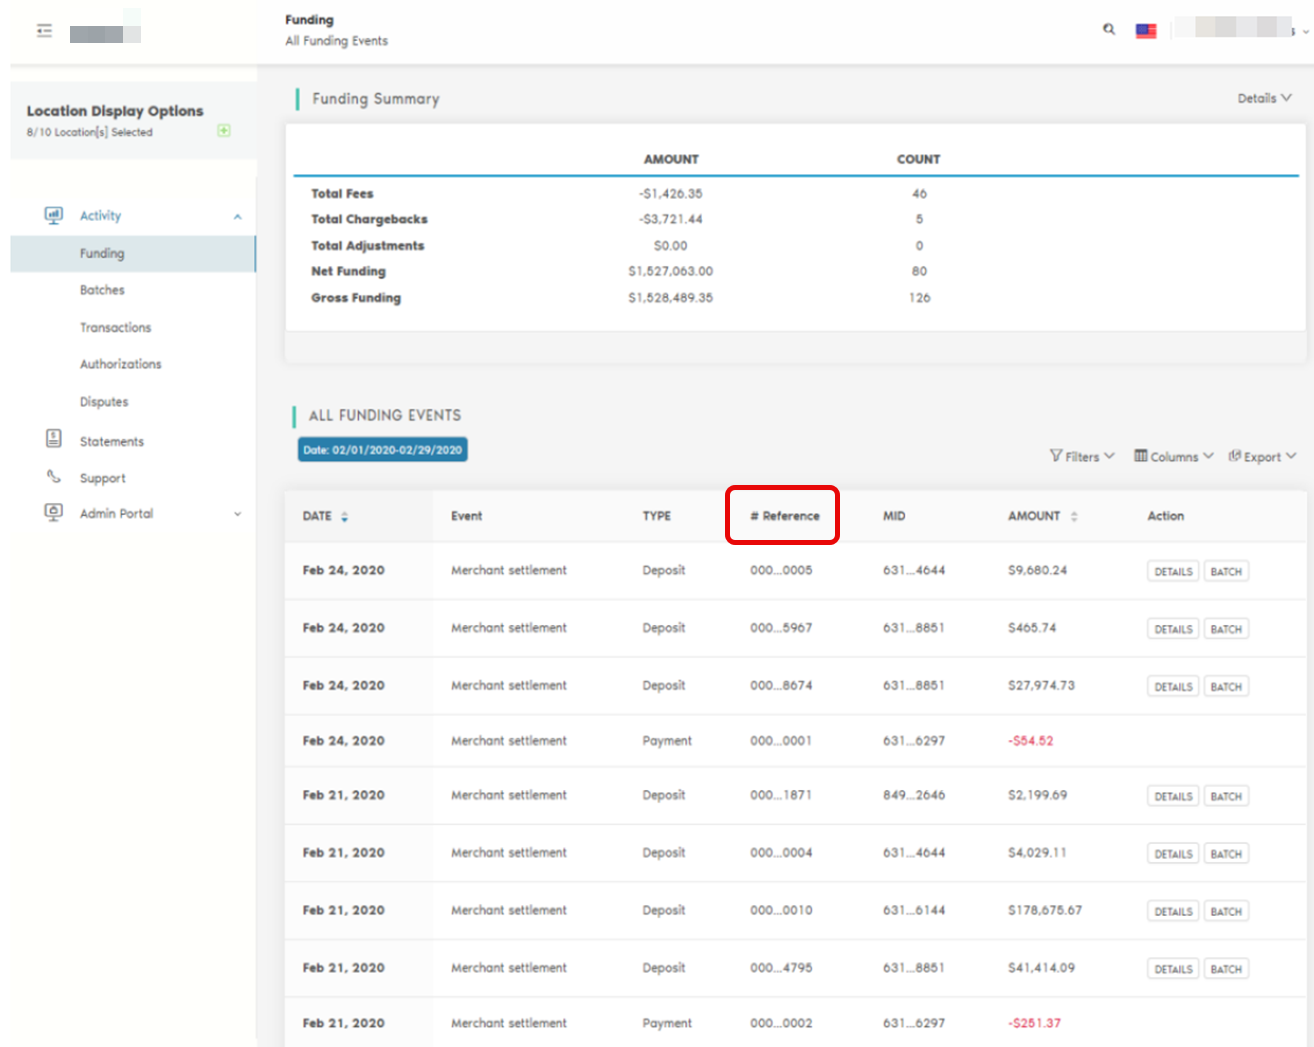1314x1047 pixels.
Task: View DETAILS for the $27,974.73 deposit
Action: click(1173, 687)
